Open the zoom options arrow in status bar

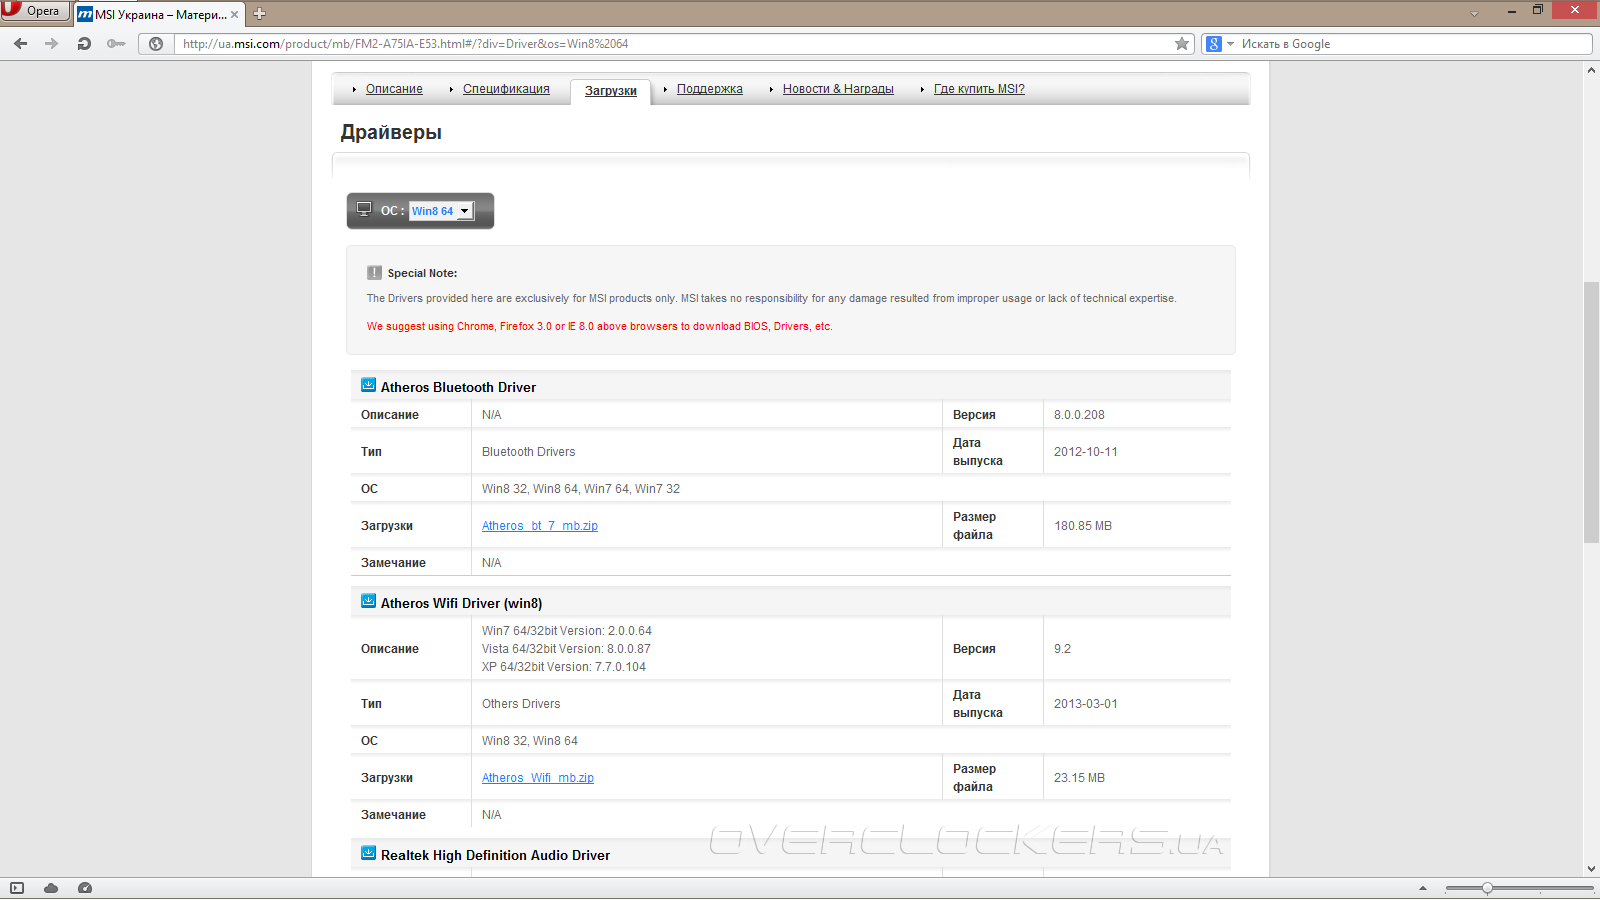point(1423,888)
